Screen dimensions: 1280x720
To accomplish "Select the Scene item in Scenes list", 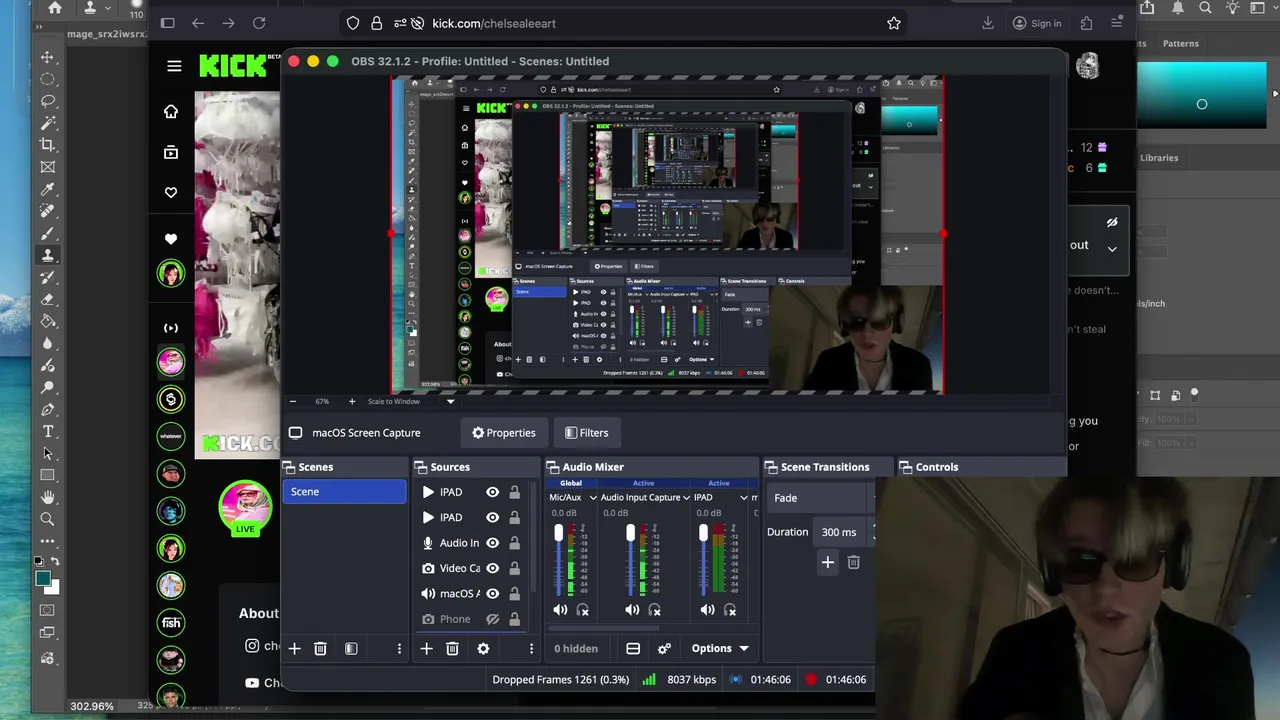I will coord(344,492).
